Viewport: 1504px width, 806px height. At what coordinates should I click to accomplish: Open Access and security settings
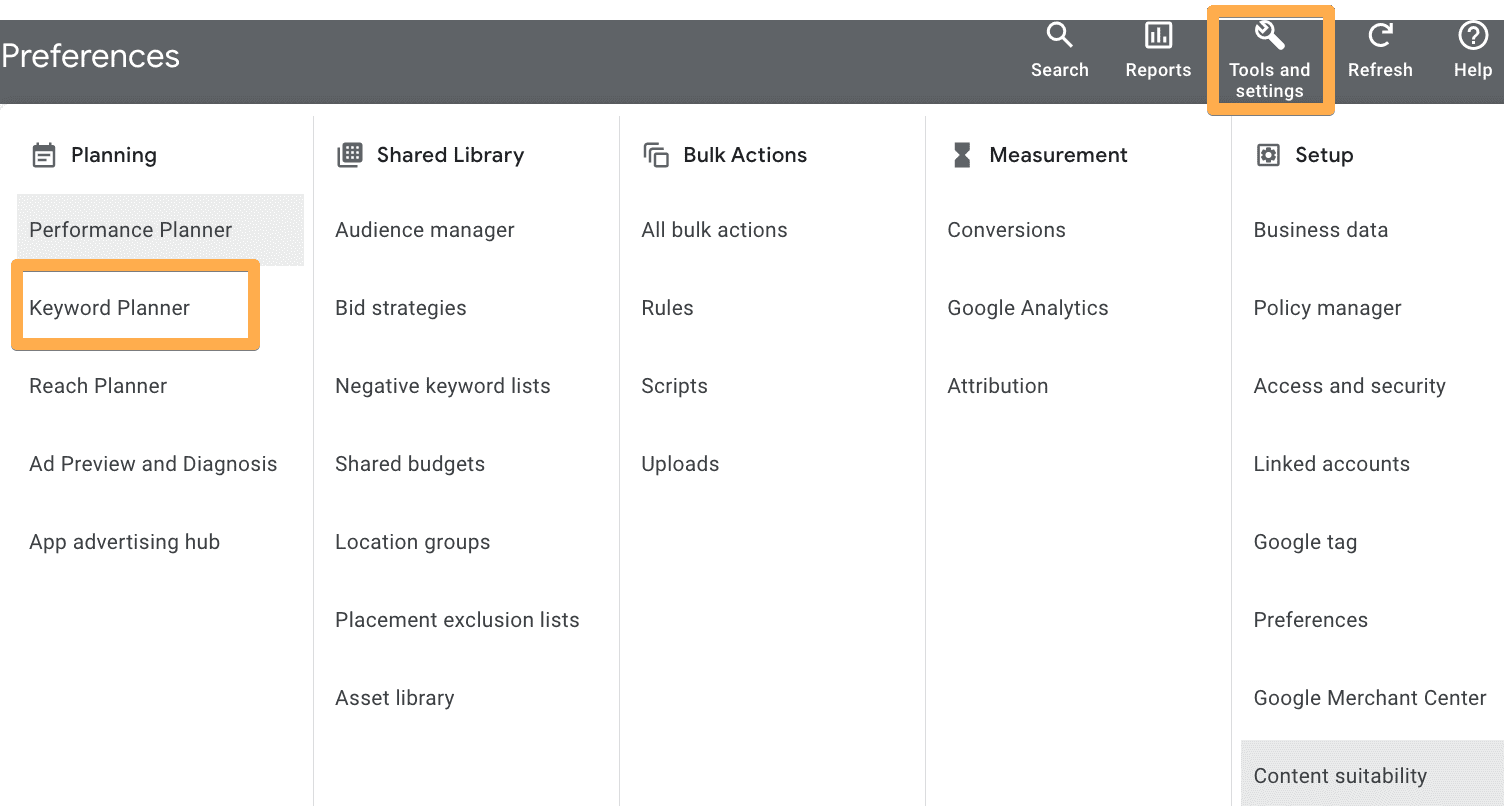(1350, 386)
